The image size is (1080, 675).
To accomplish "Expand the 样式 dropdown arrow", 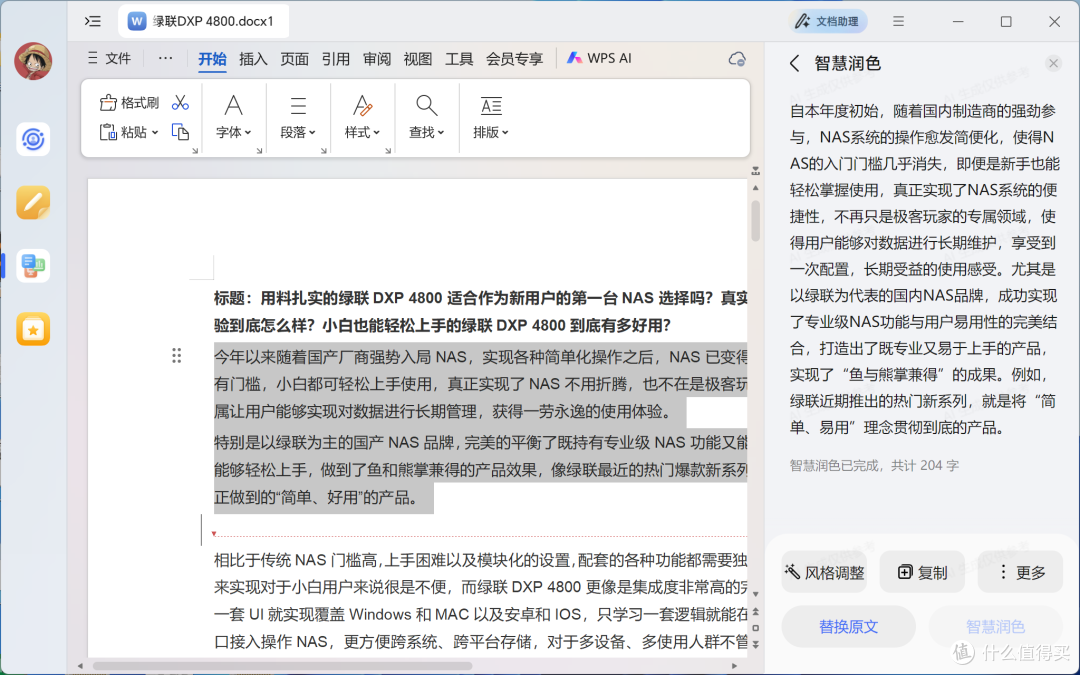I will 377,132.
